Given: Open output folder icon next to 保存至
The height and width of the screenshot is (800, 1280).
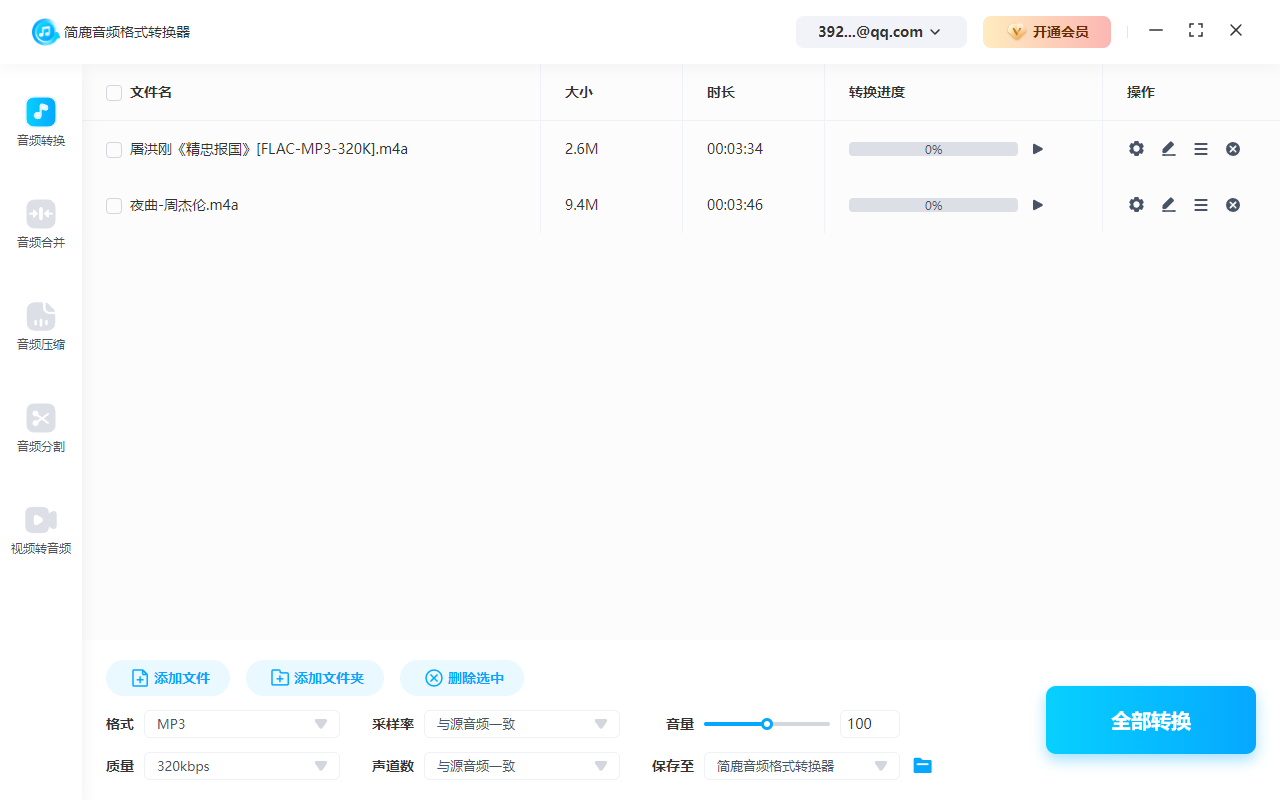Looking at the screenshot, I should (922, 766).
